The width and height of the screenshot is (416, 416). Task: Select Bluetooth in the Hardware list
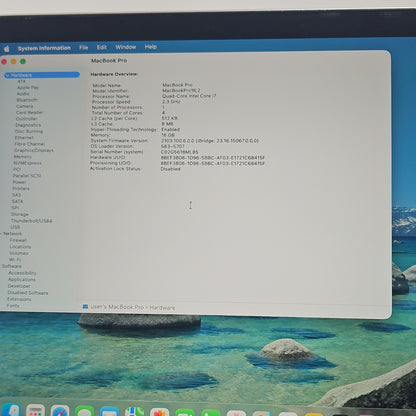pyautogui.click(x=27, y=100)
